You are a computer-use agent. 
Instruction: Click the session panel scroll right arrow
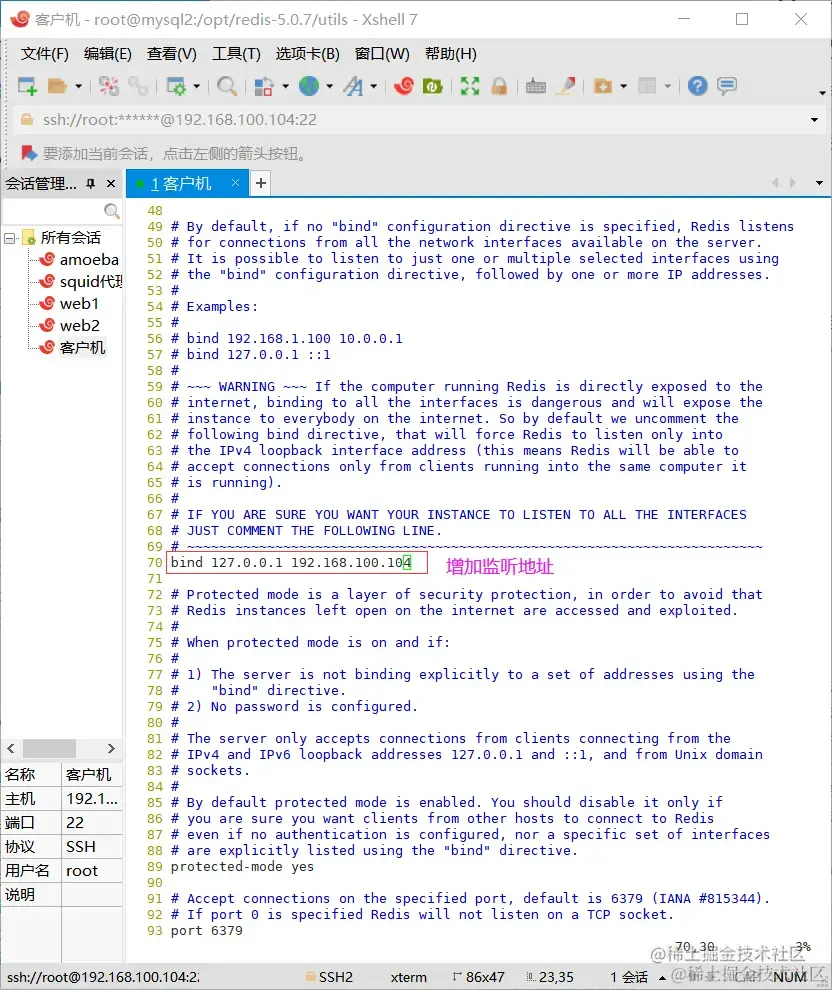[111, 748]
